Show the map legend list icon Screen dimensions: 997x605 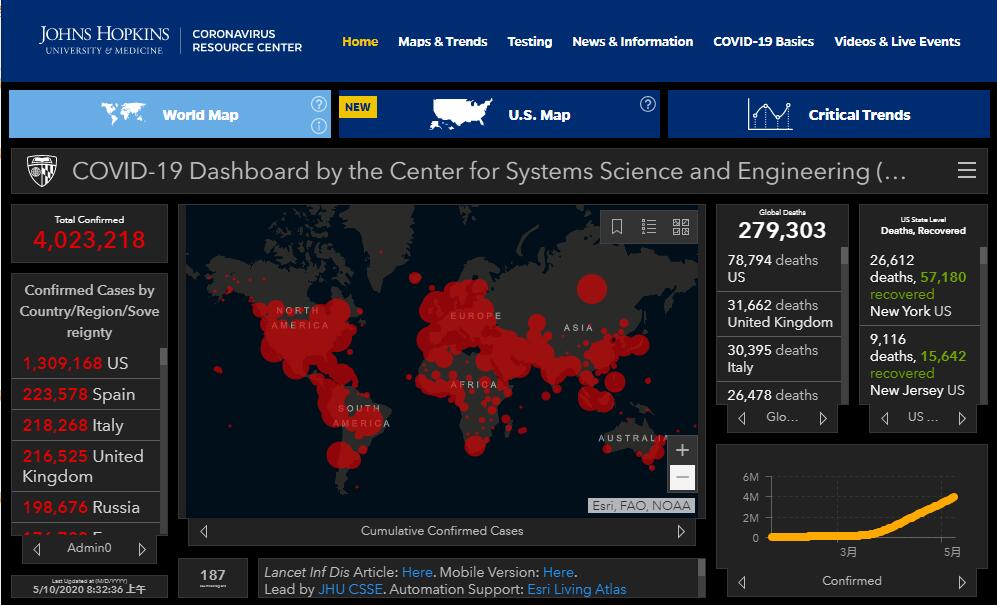(x=649, y=227)
